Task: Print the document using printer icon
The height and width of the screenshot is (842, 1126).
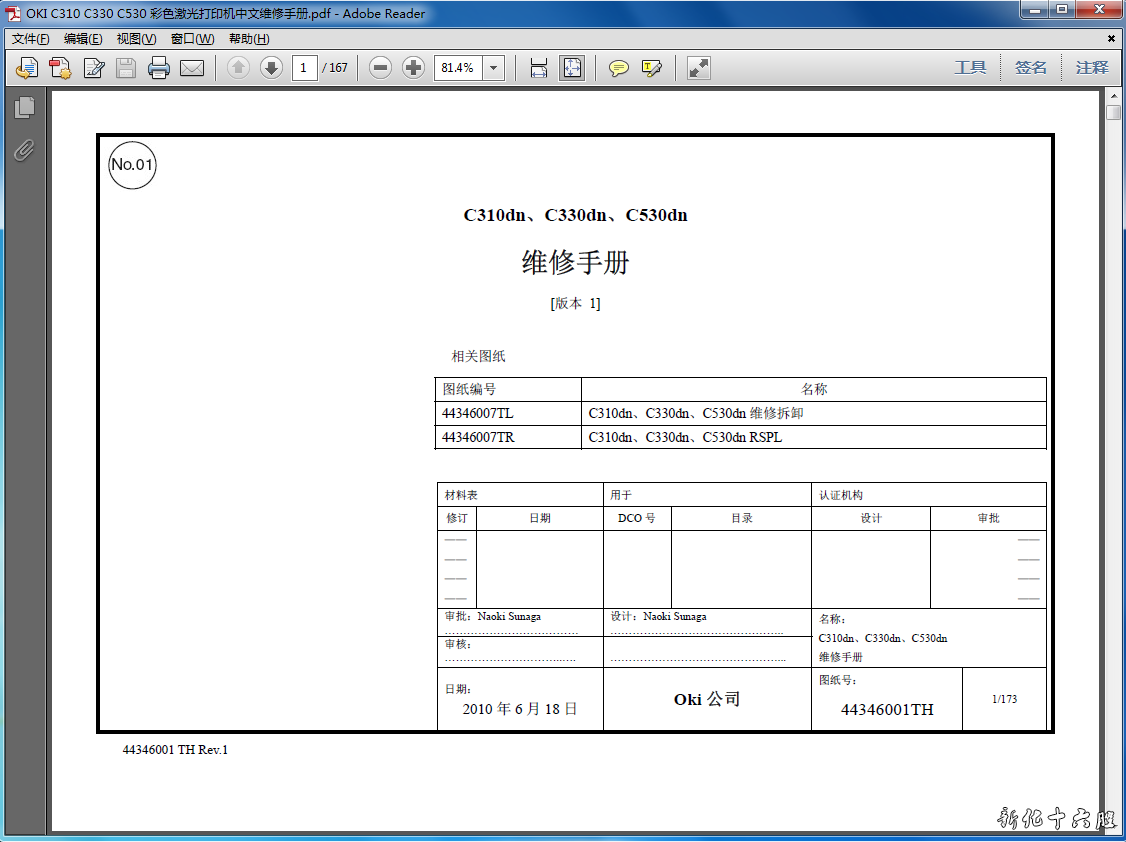Action: [159, 68]
